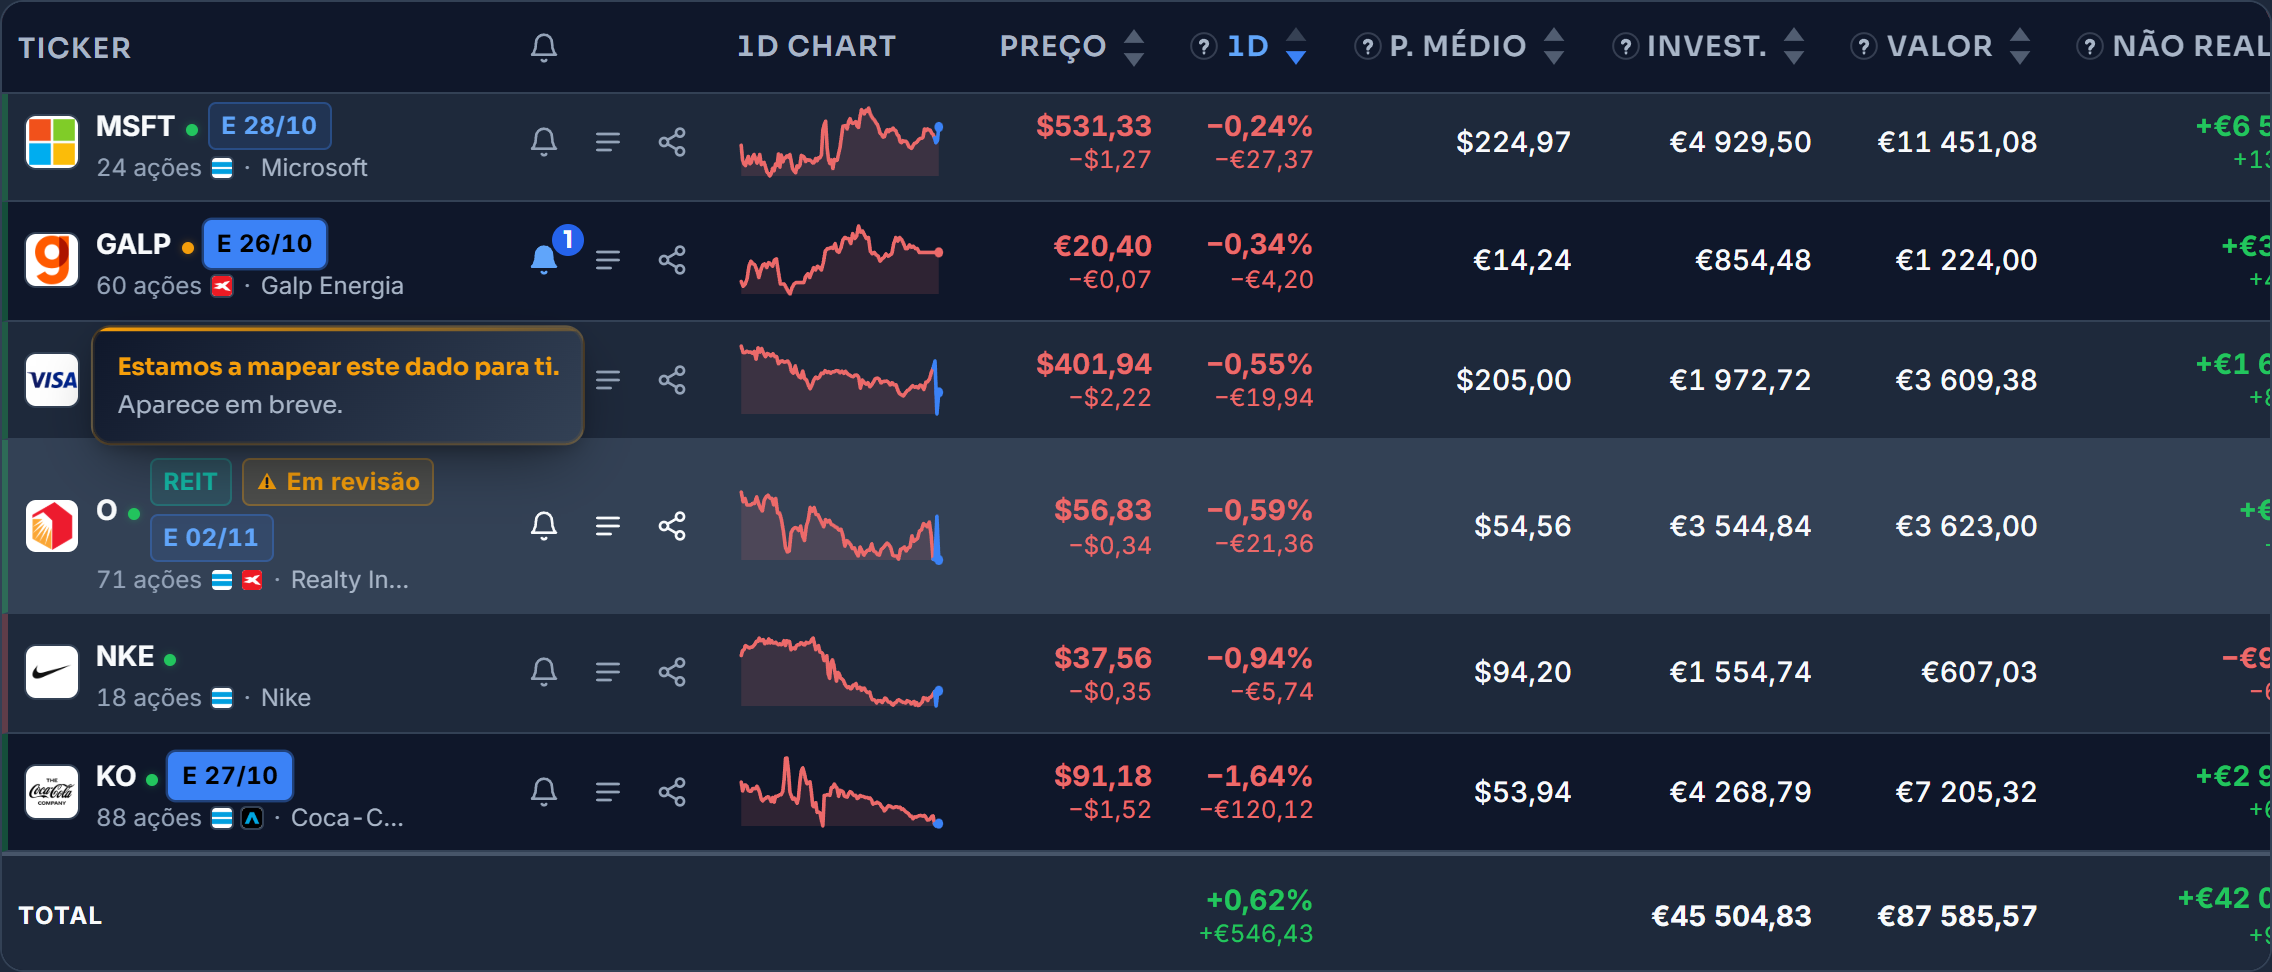This screenshot has width=2272, height=972.
Task: Open the list icon for NKE
Action: pos(608,672)
